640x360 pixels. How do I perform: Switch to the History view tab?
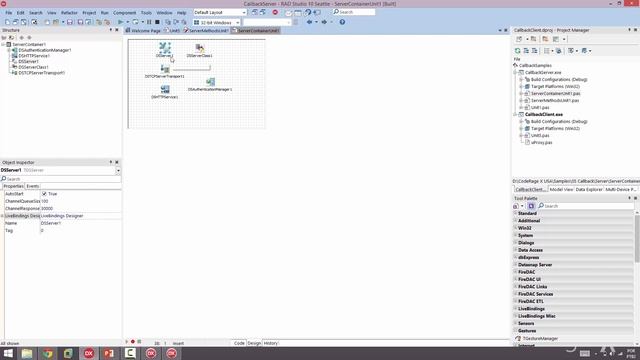pyautogui.click(x=270, y=343)
